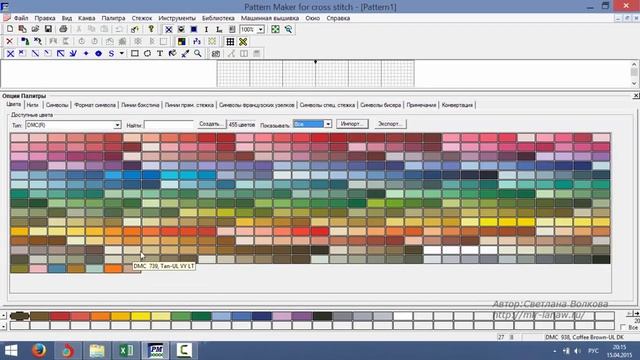
Task: Select the bead large dot tool
Action: click(98, 53)
